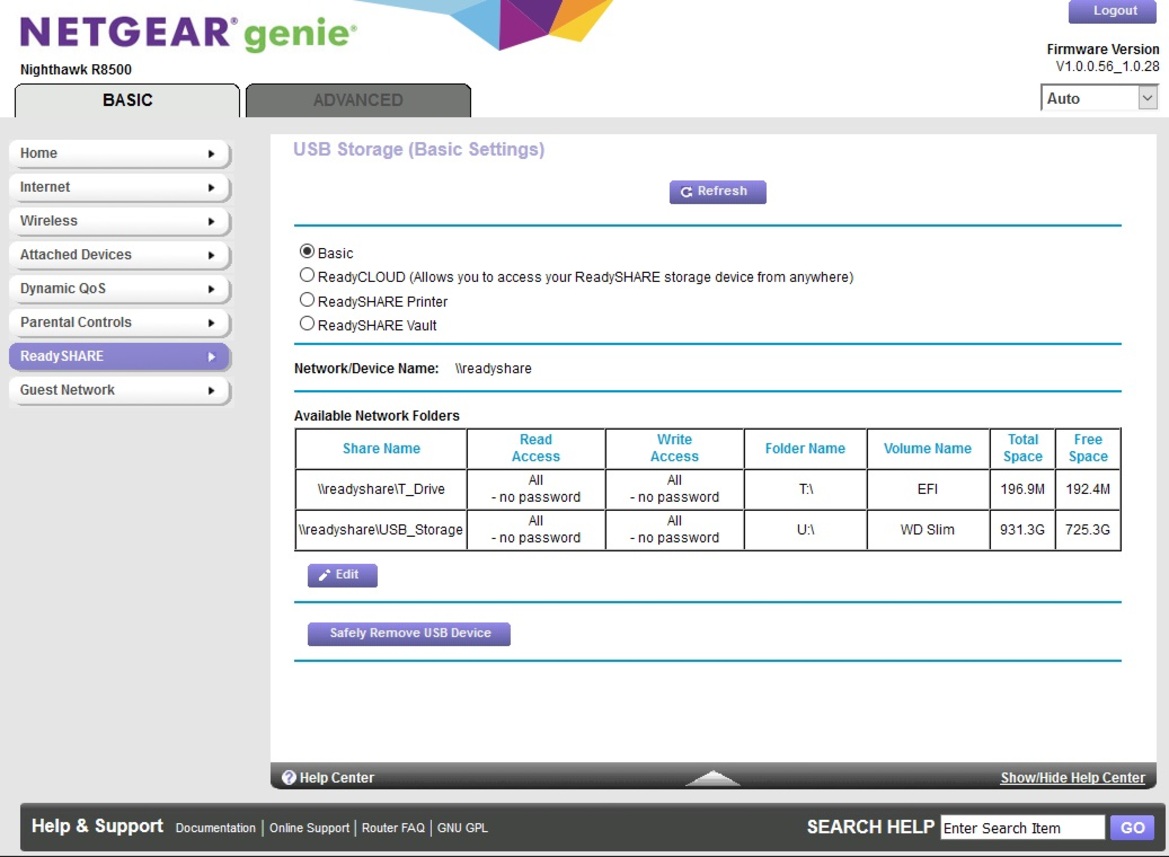Click the 931.3G total space cell

coord(1022,530)
